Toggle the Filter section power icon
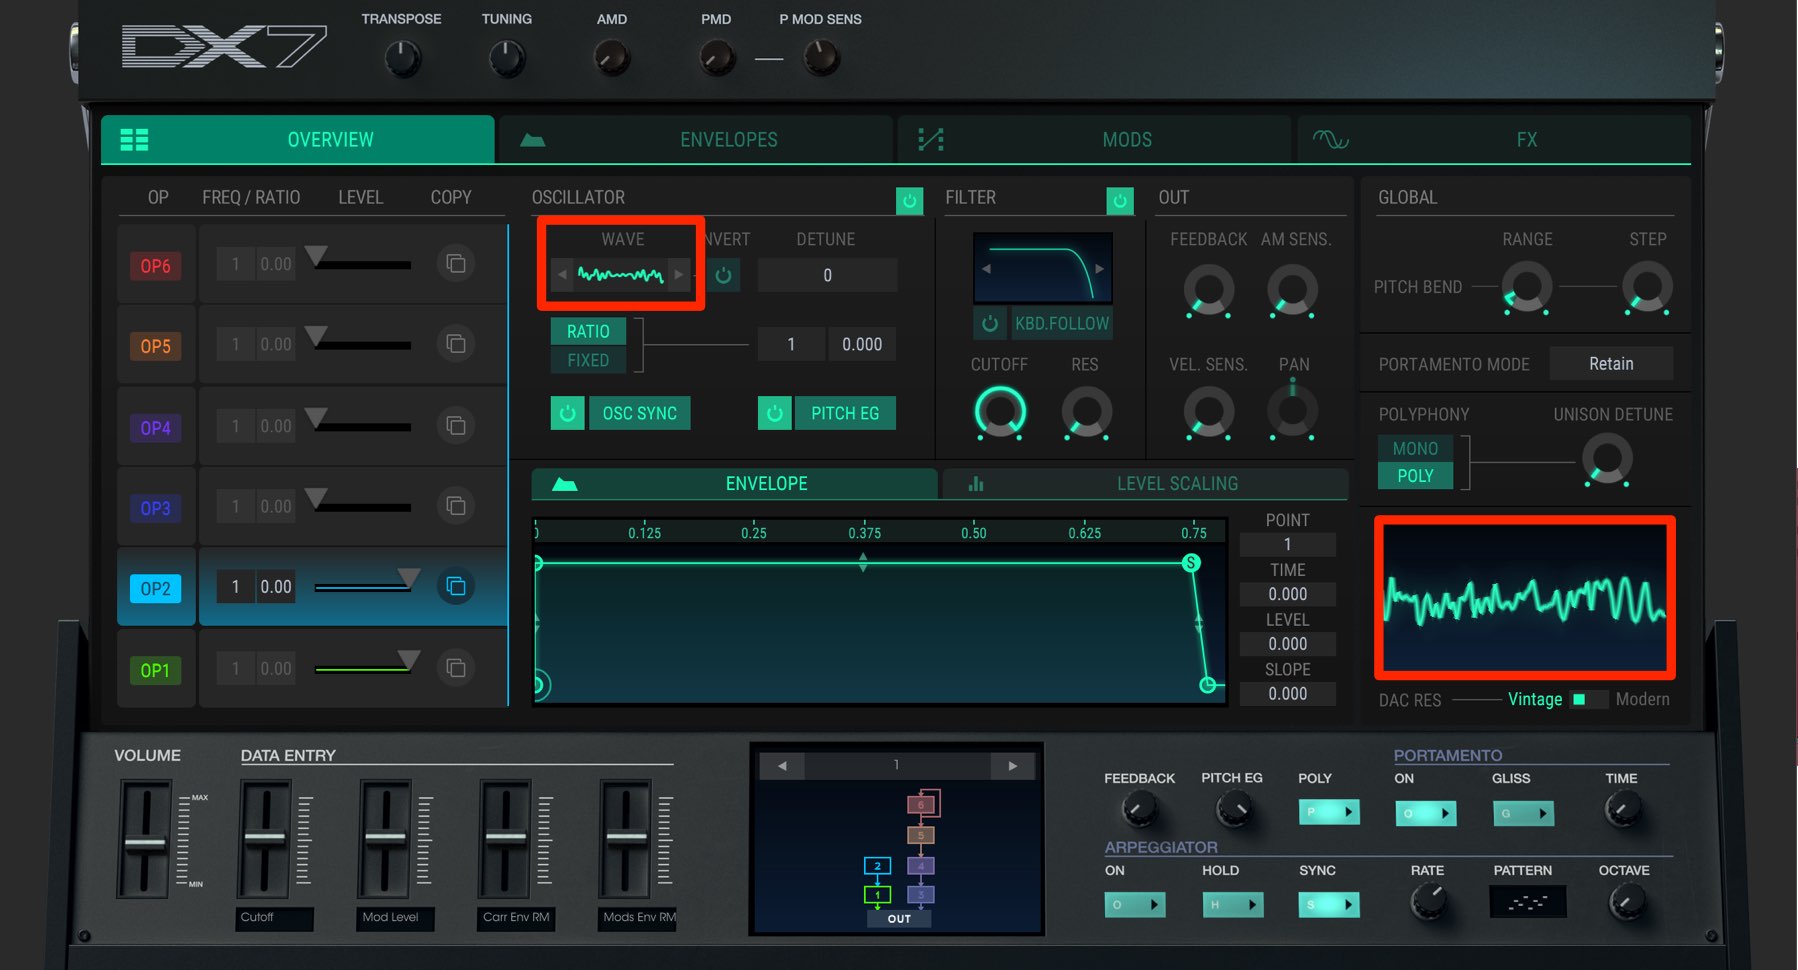 (x=1120, y=201)
